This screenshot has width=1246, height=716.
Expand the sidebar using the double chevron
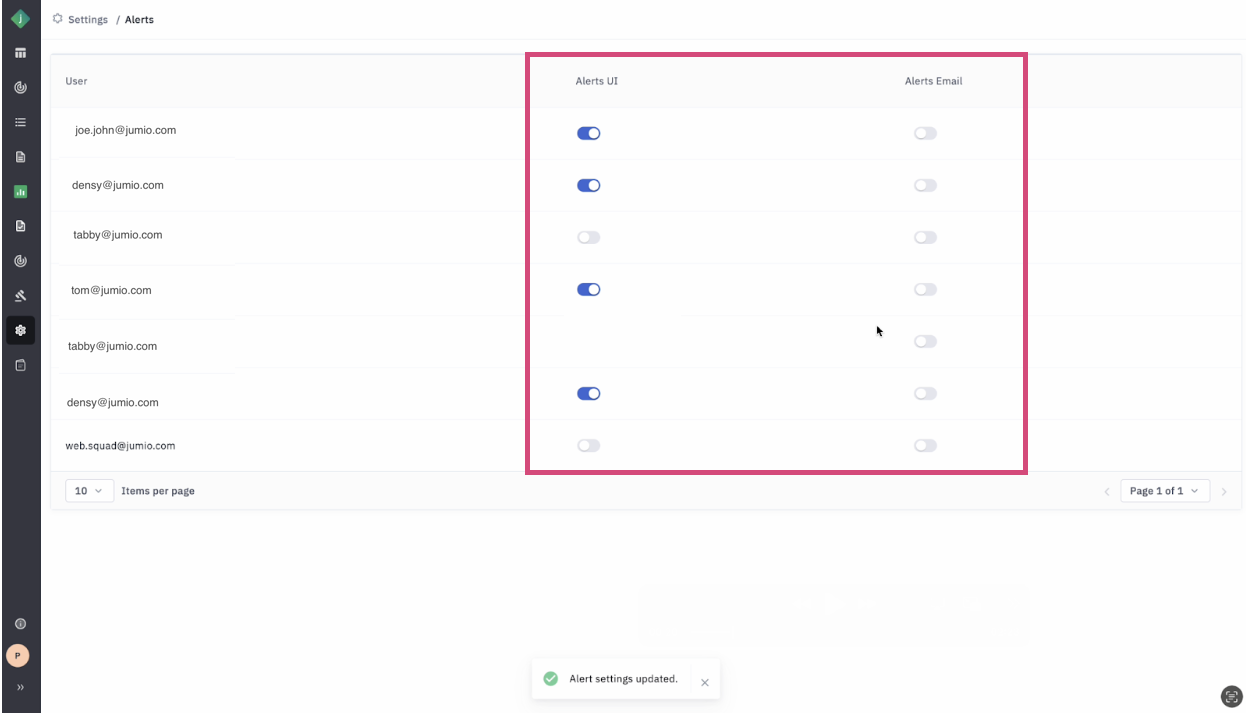(20, 688)
